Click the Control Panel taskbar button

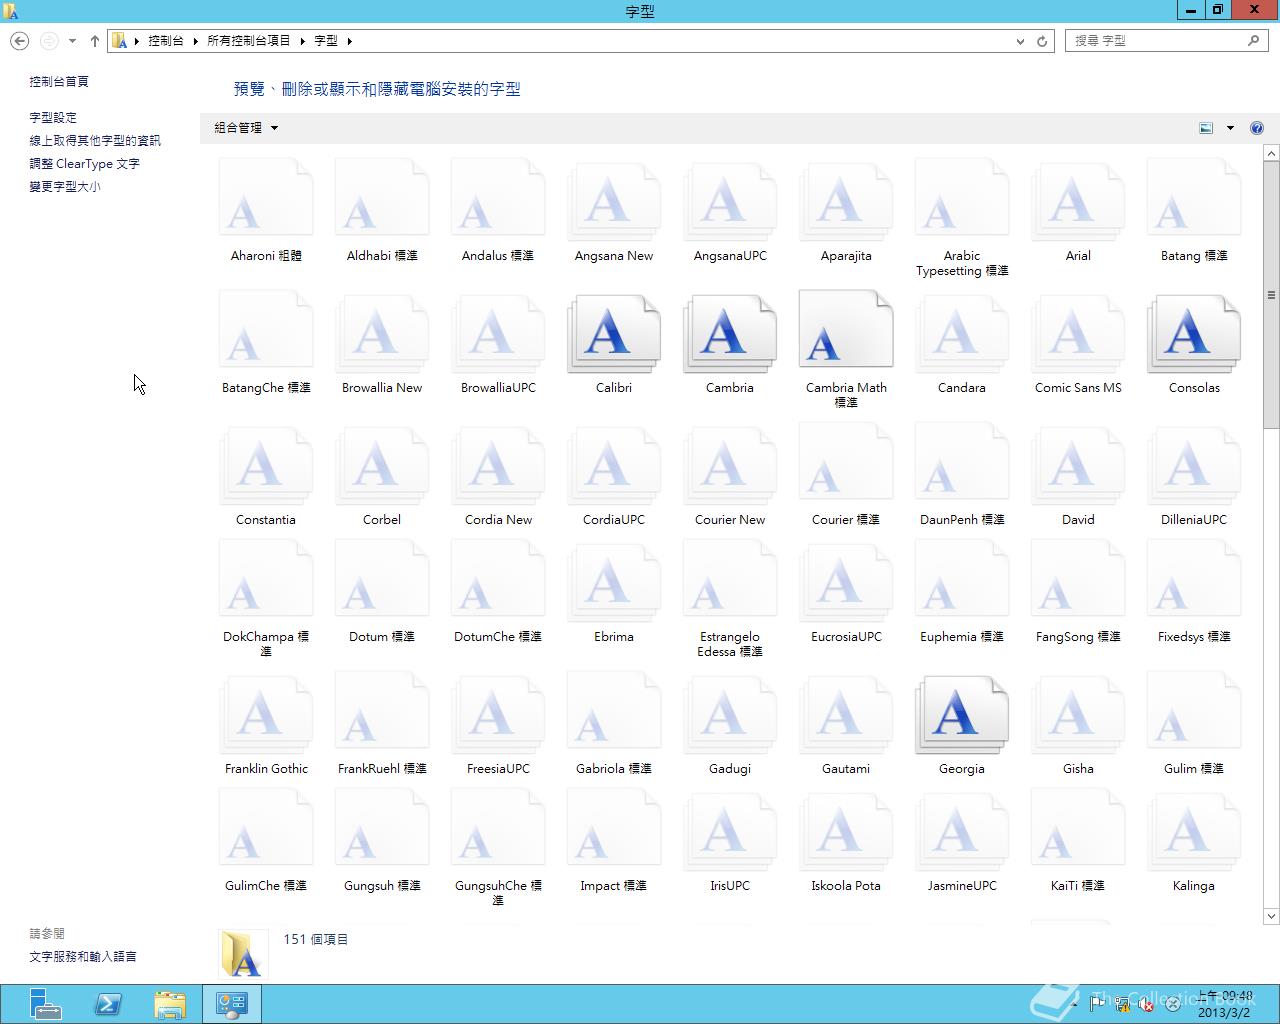[232, 1004]
